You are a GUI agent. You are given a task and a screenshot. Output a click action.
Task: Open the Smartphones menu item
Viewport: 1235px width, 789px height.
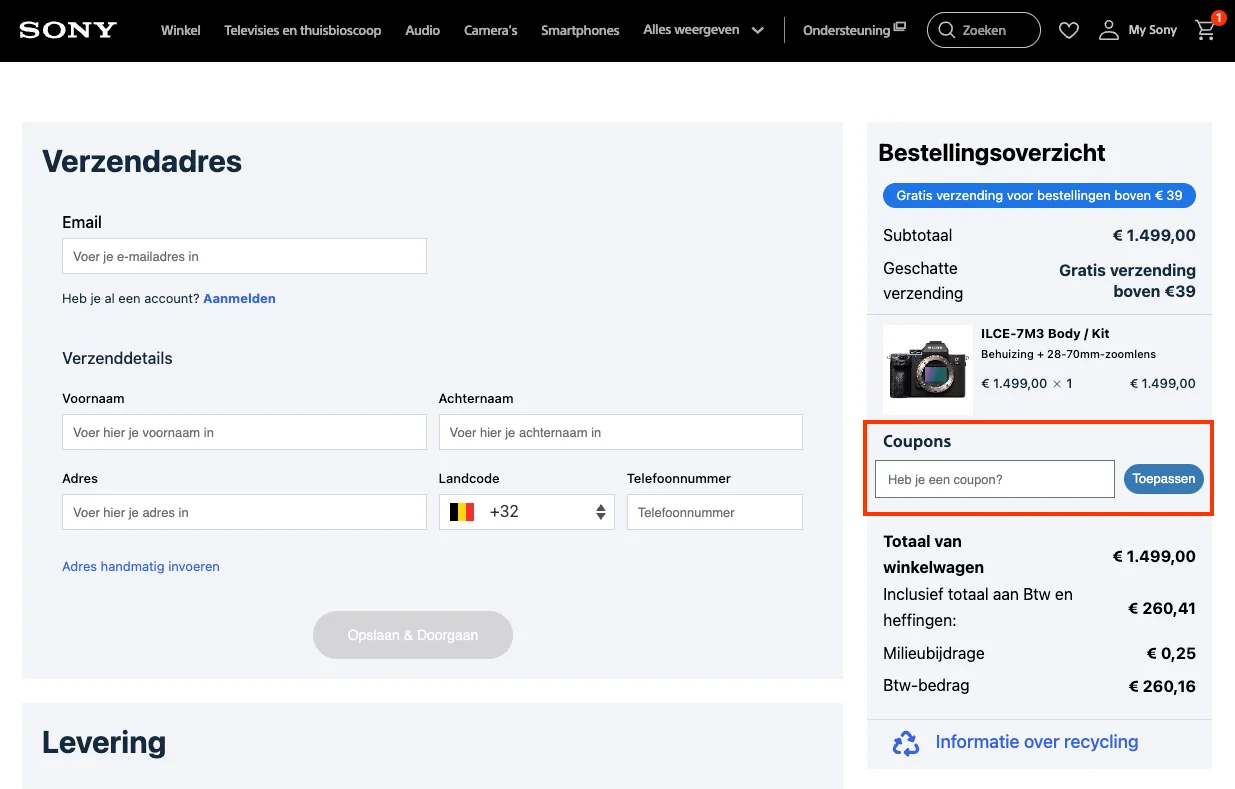(580, 30)
